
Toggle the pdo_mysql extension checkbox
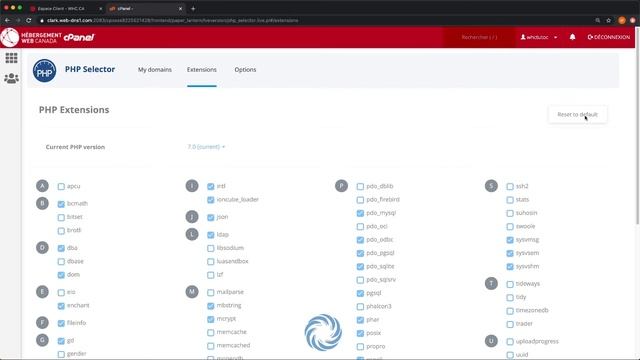360,213
